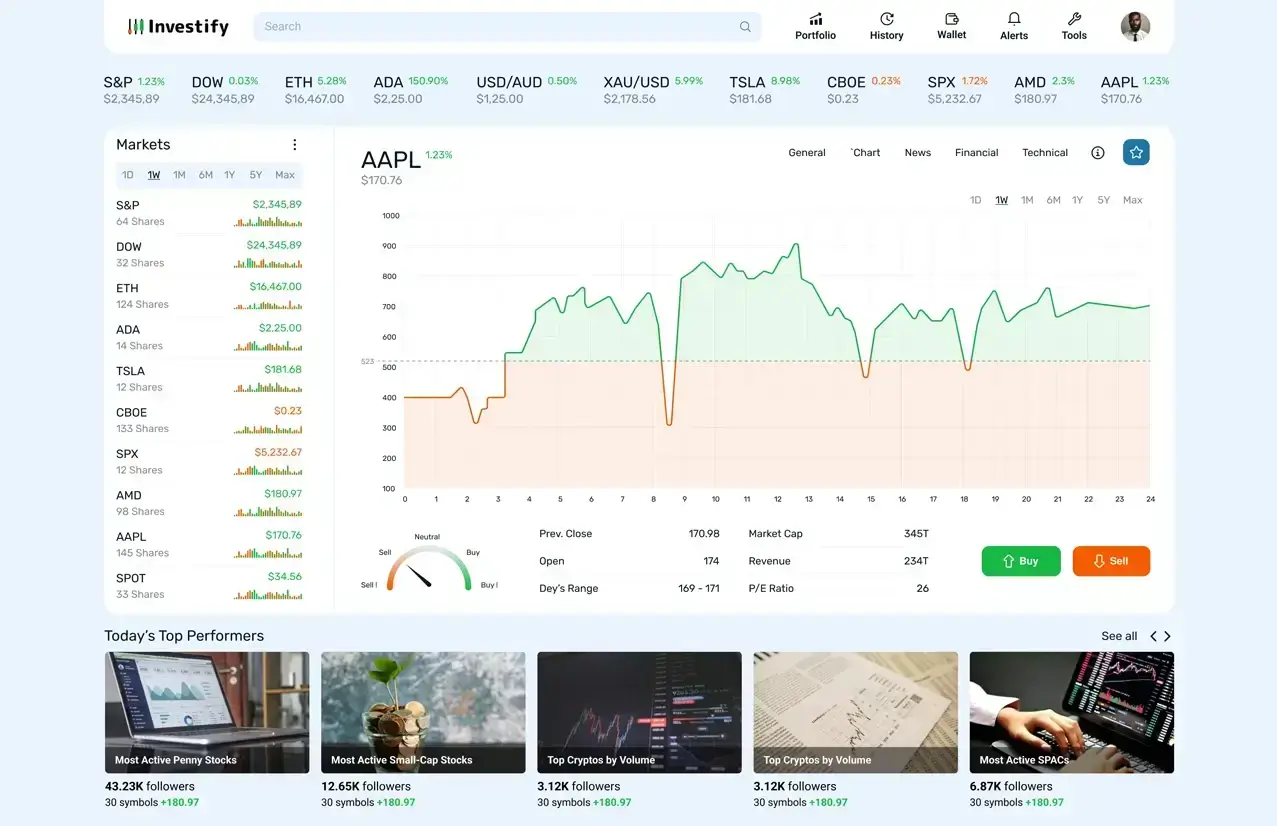Click the right arrow next to See all

coord(1166,635)
